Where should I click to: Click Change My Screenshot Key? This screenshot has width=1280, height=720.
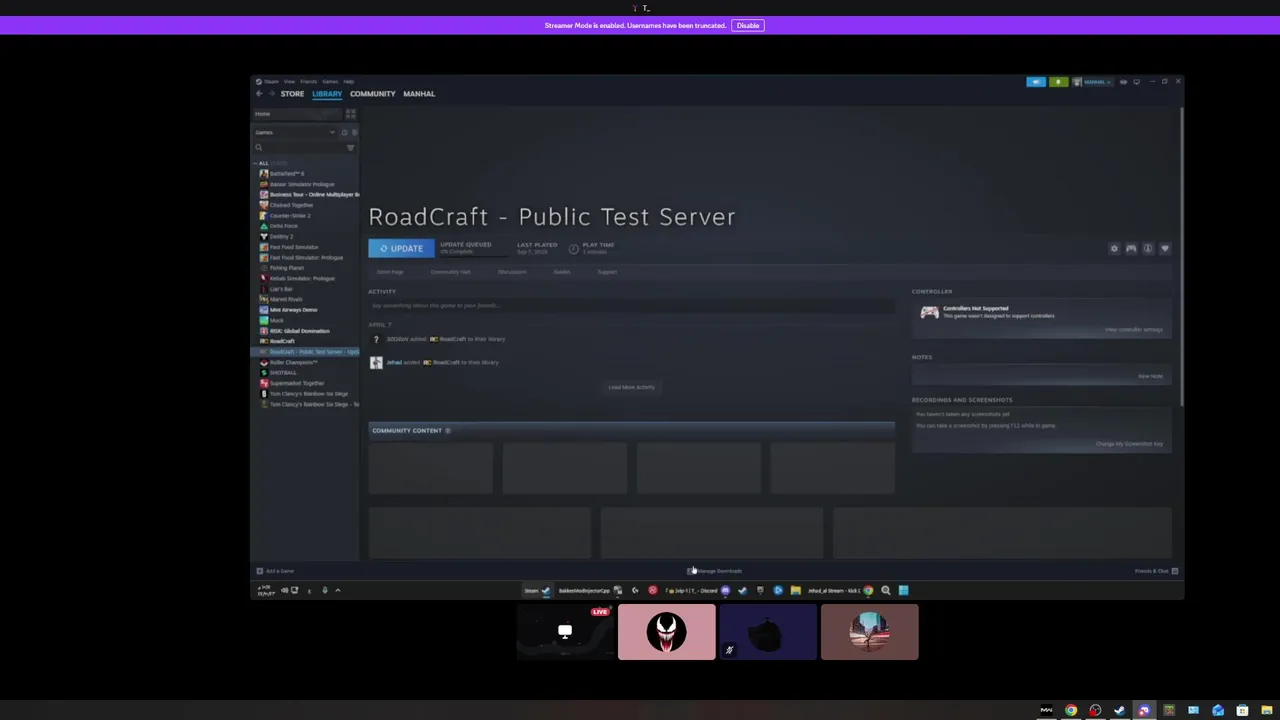(x=1129, y=444)
